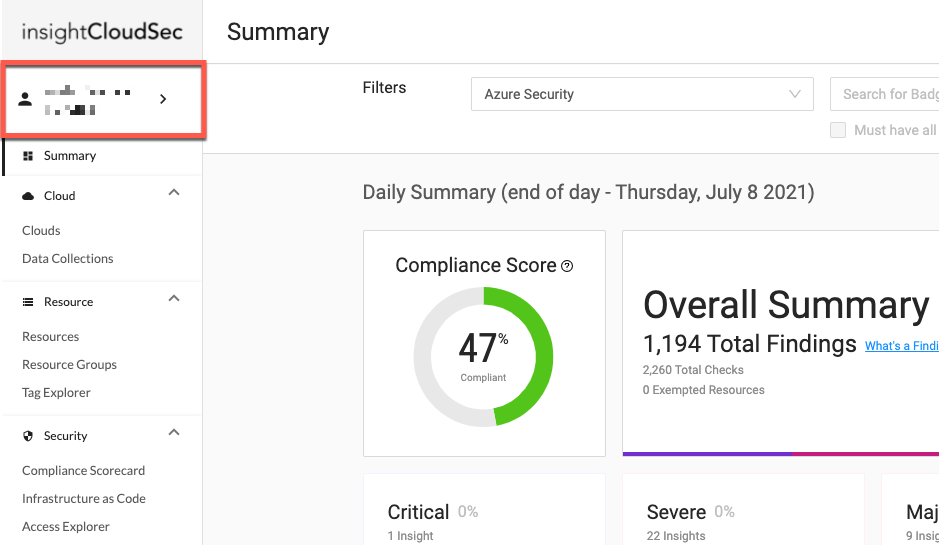Click '0 Exempted Resources' text
Screen dimensions: 939x545
[x=704, y=390]
